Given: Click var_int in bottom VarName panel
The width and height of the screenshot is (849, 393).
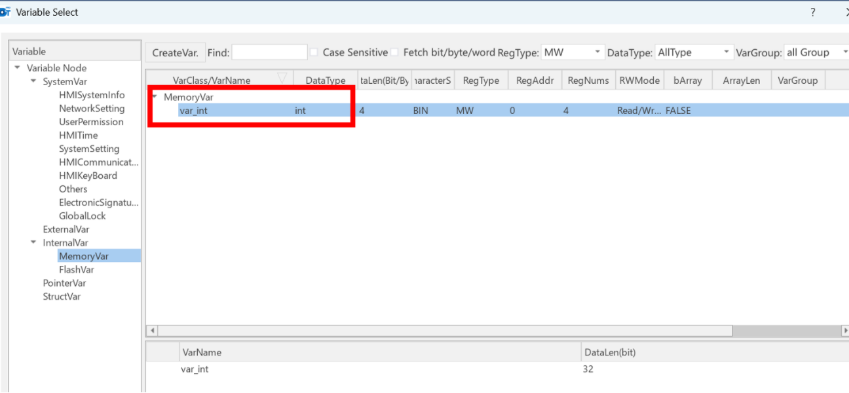Looking at the screenshot, I should (195, 369).
